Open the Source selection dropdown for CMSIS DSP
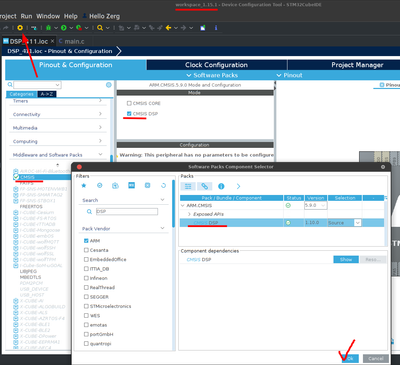This screenshot has width=400, height=365. (x=357, y=223)
